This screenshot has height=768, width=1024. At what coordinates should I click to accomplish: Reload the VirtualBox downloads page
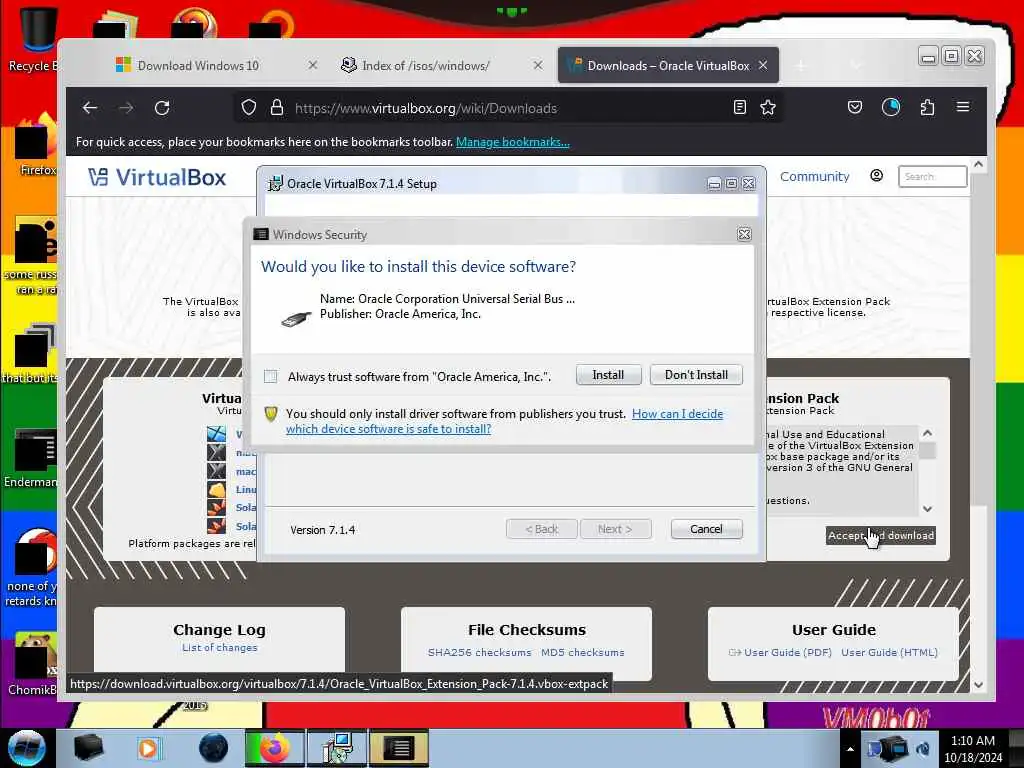pos(162,108)
